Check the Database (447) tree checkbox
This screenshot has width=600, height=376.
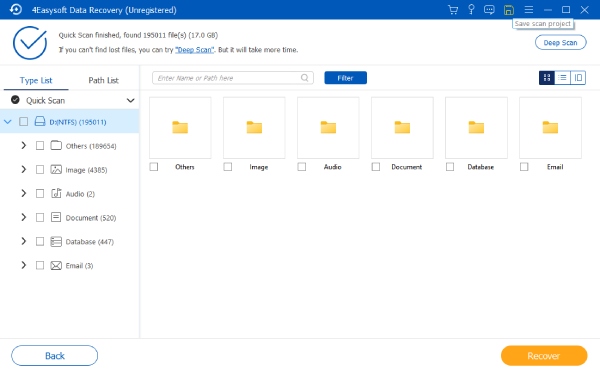pos(40,241)
